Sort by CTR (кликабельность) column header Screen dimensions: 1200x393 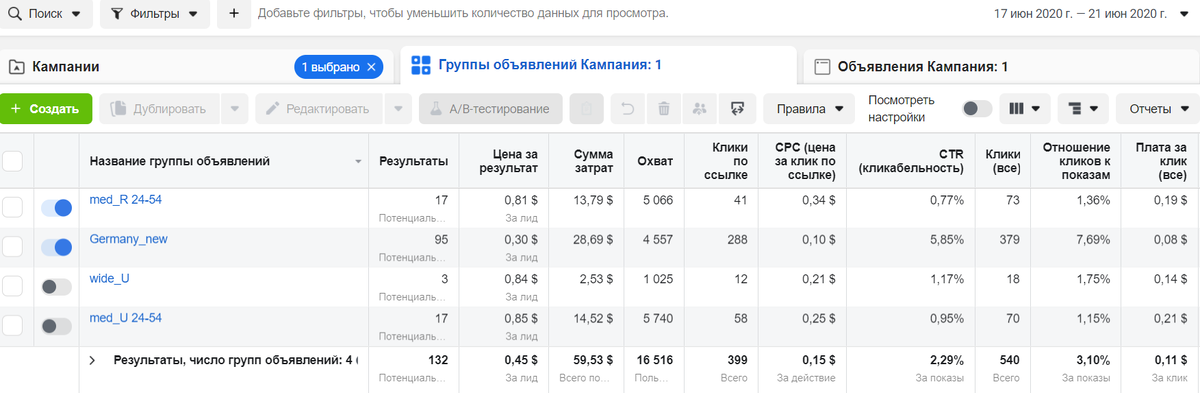(x=911, y=161)
